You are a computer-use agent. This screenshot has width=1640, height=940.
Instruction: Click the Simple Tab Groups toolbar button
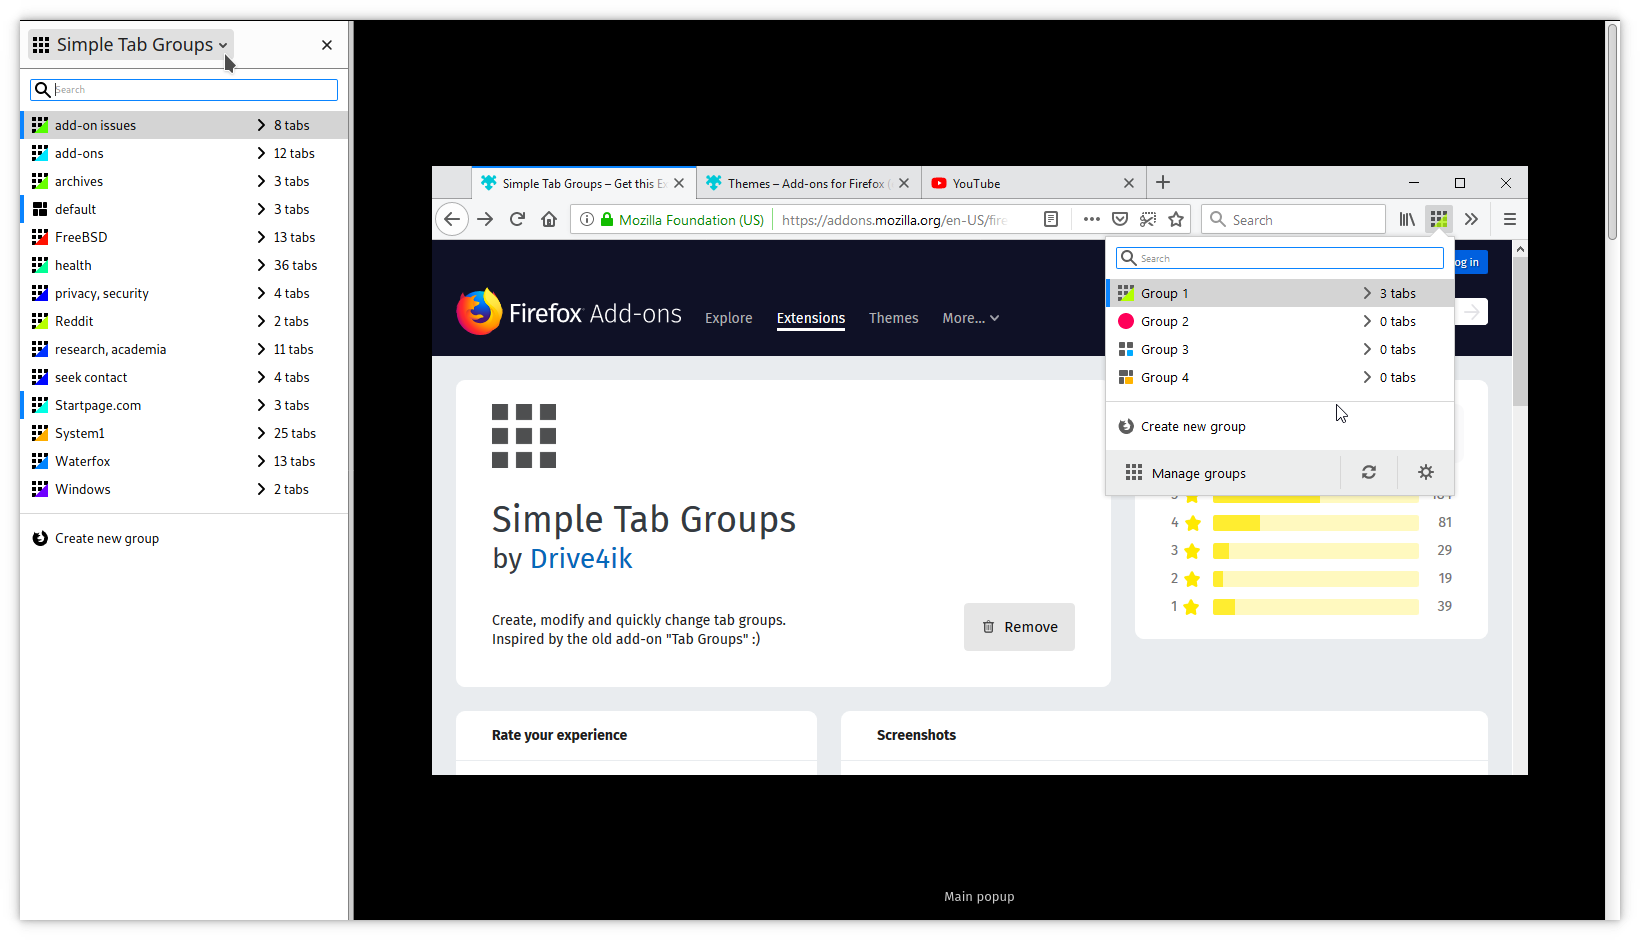[1439, 219]
